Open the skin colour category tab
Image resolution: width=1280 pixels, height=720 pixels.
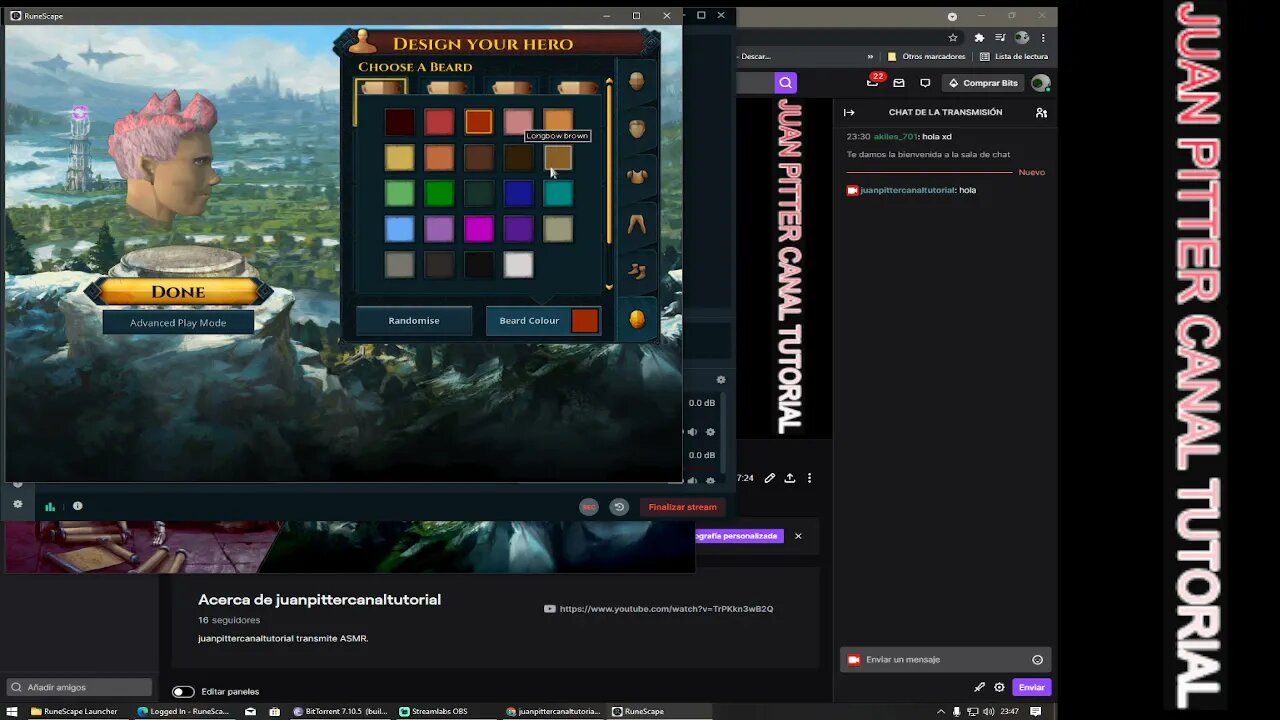coord(637,319)
